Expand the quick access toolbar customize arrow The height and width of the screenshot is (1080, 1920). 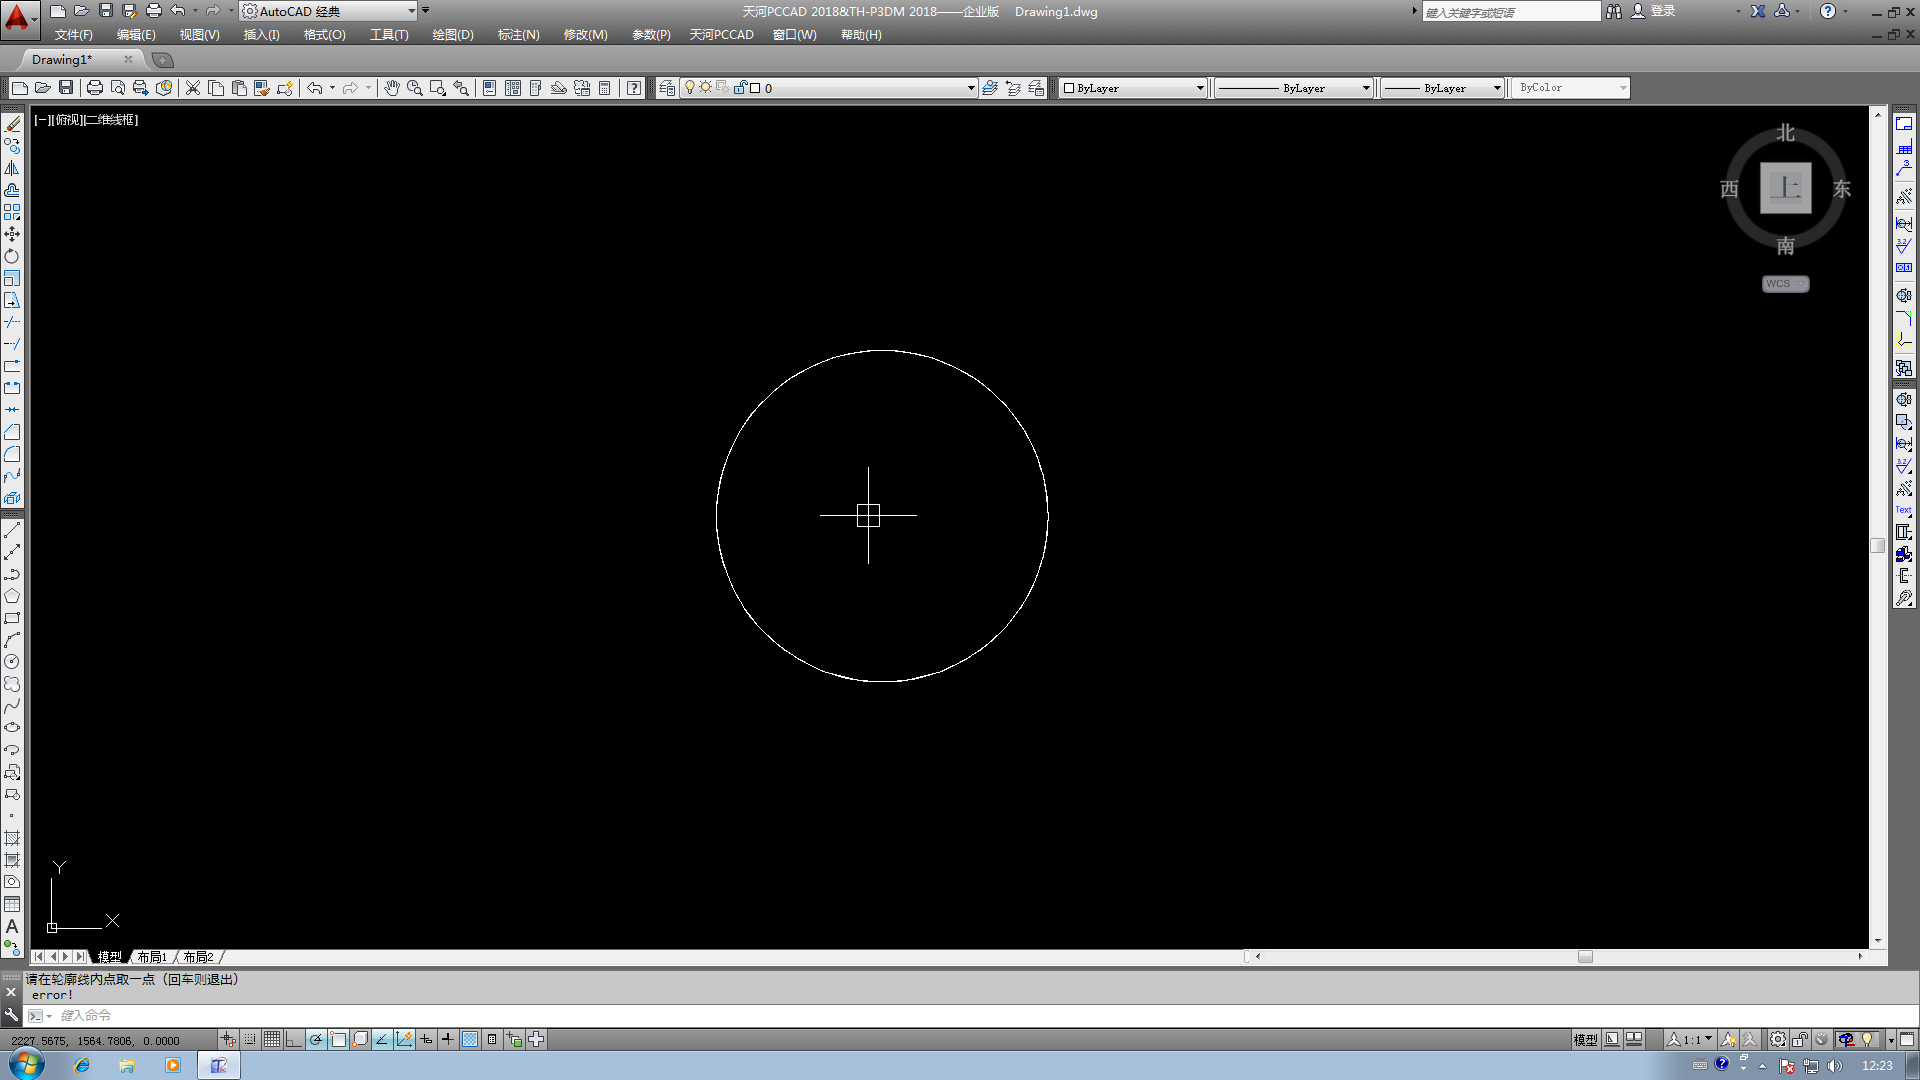426,11
